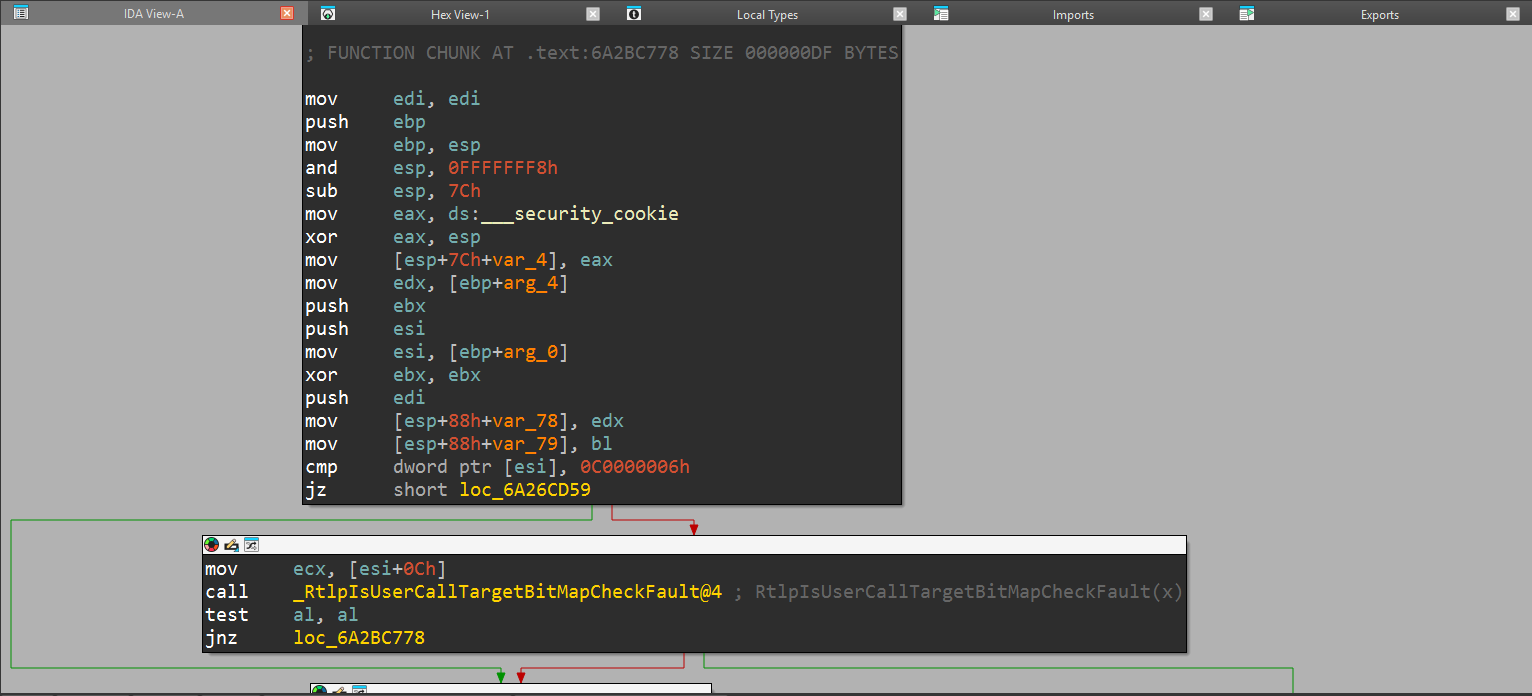Image resolution: width=1532 pixels, height=696 pixels.
Task: Select the 'push ebx' instruction
Action: [365, 306]
